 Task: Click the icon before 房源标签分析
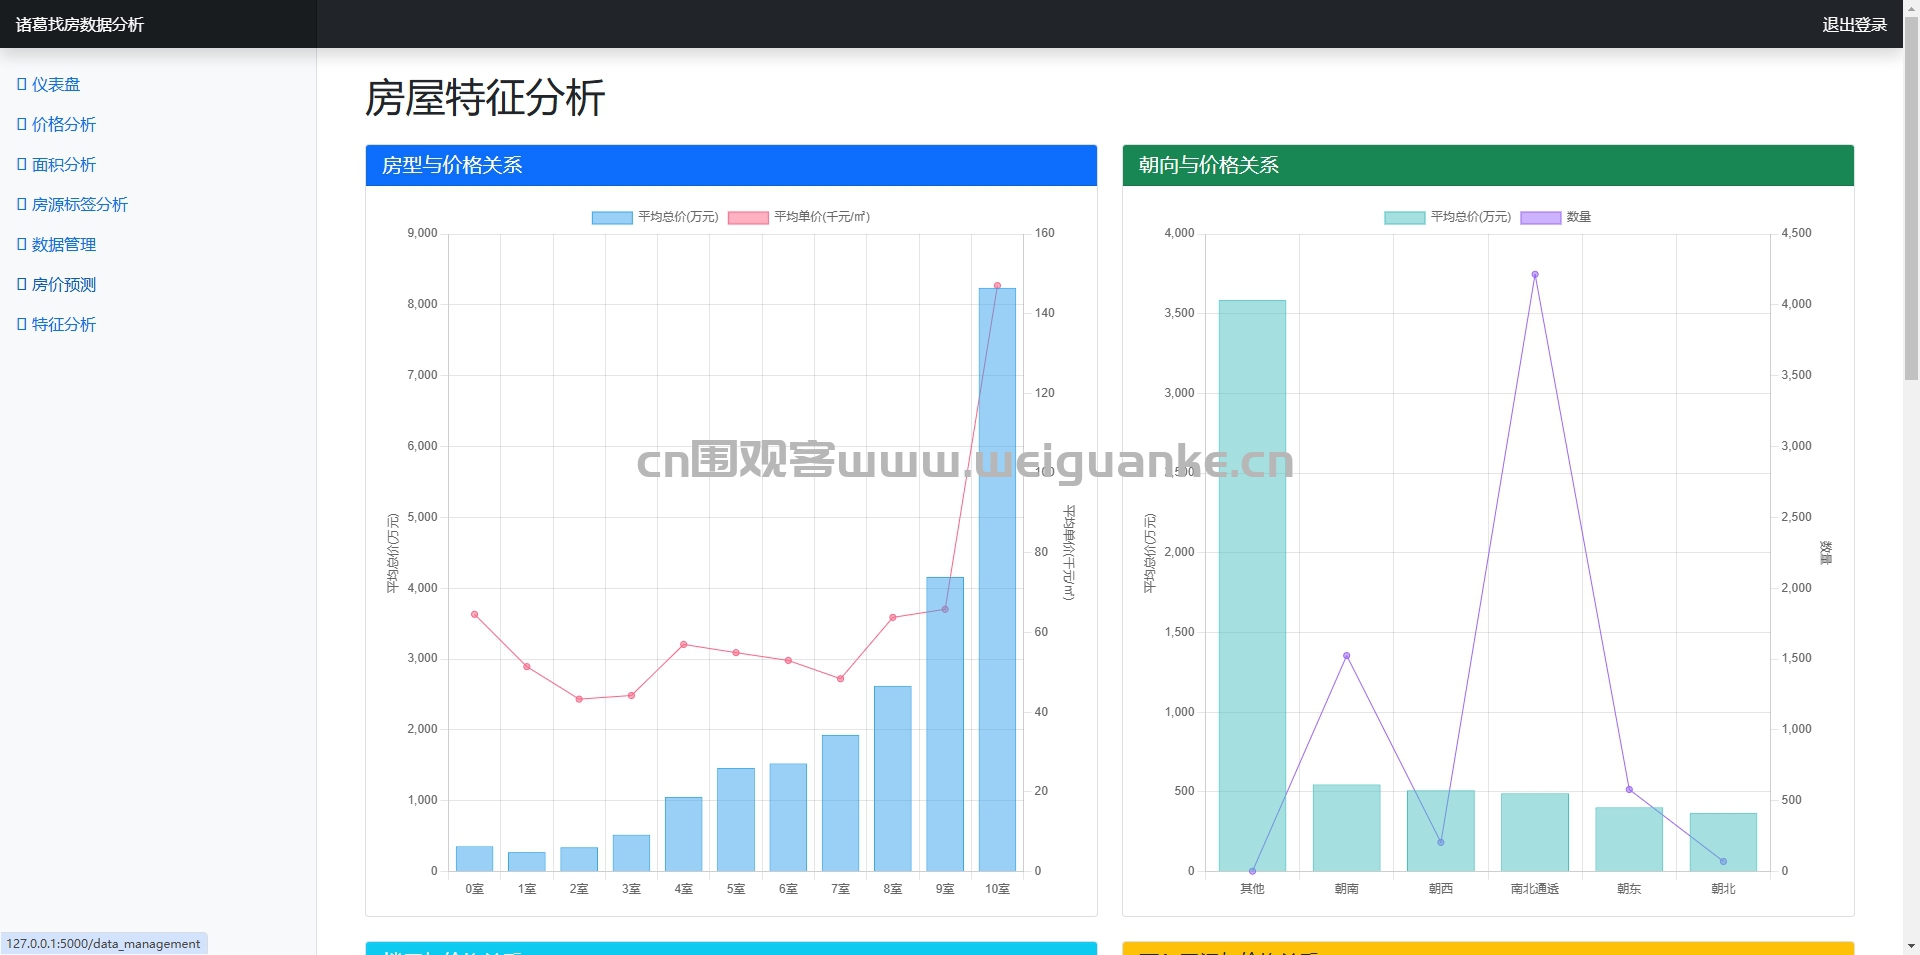(22, 205)
